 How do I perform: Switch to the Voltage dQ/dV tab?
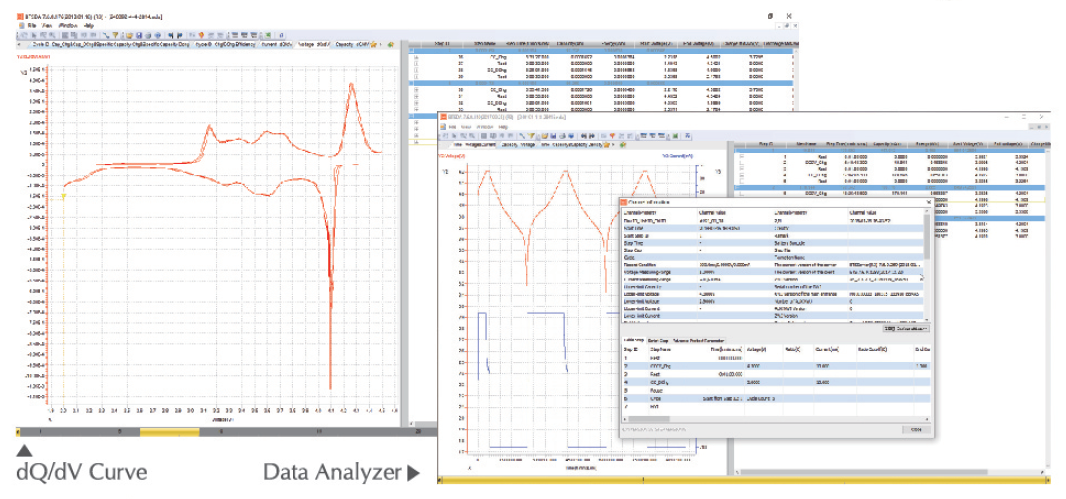coord(313,45)
